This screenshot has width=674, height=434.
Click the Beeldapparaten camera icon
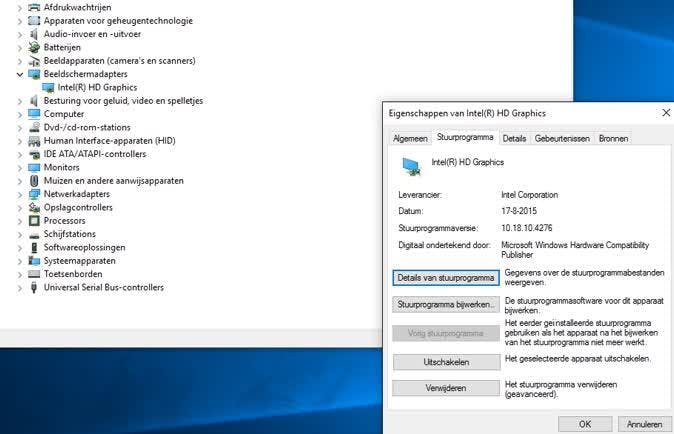pyautogui.click(x=34, y=61)
